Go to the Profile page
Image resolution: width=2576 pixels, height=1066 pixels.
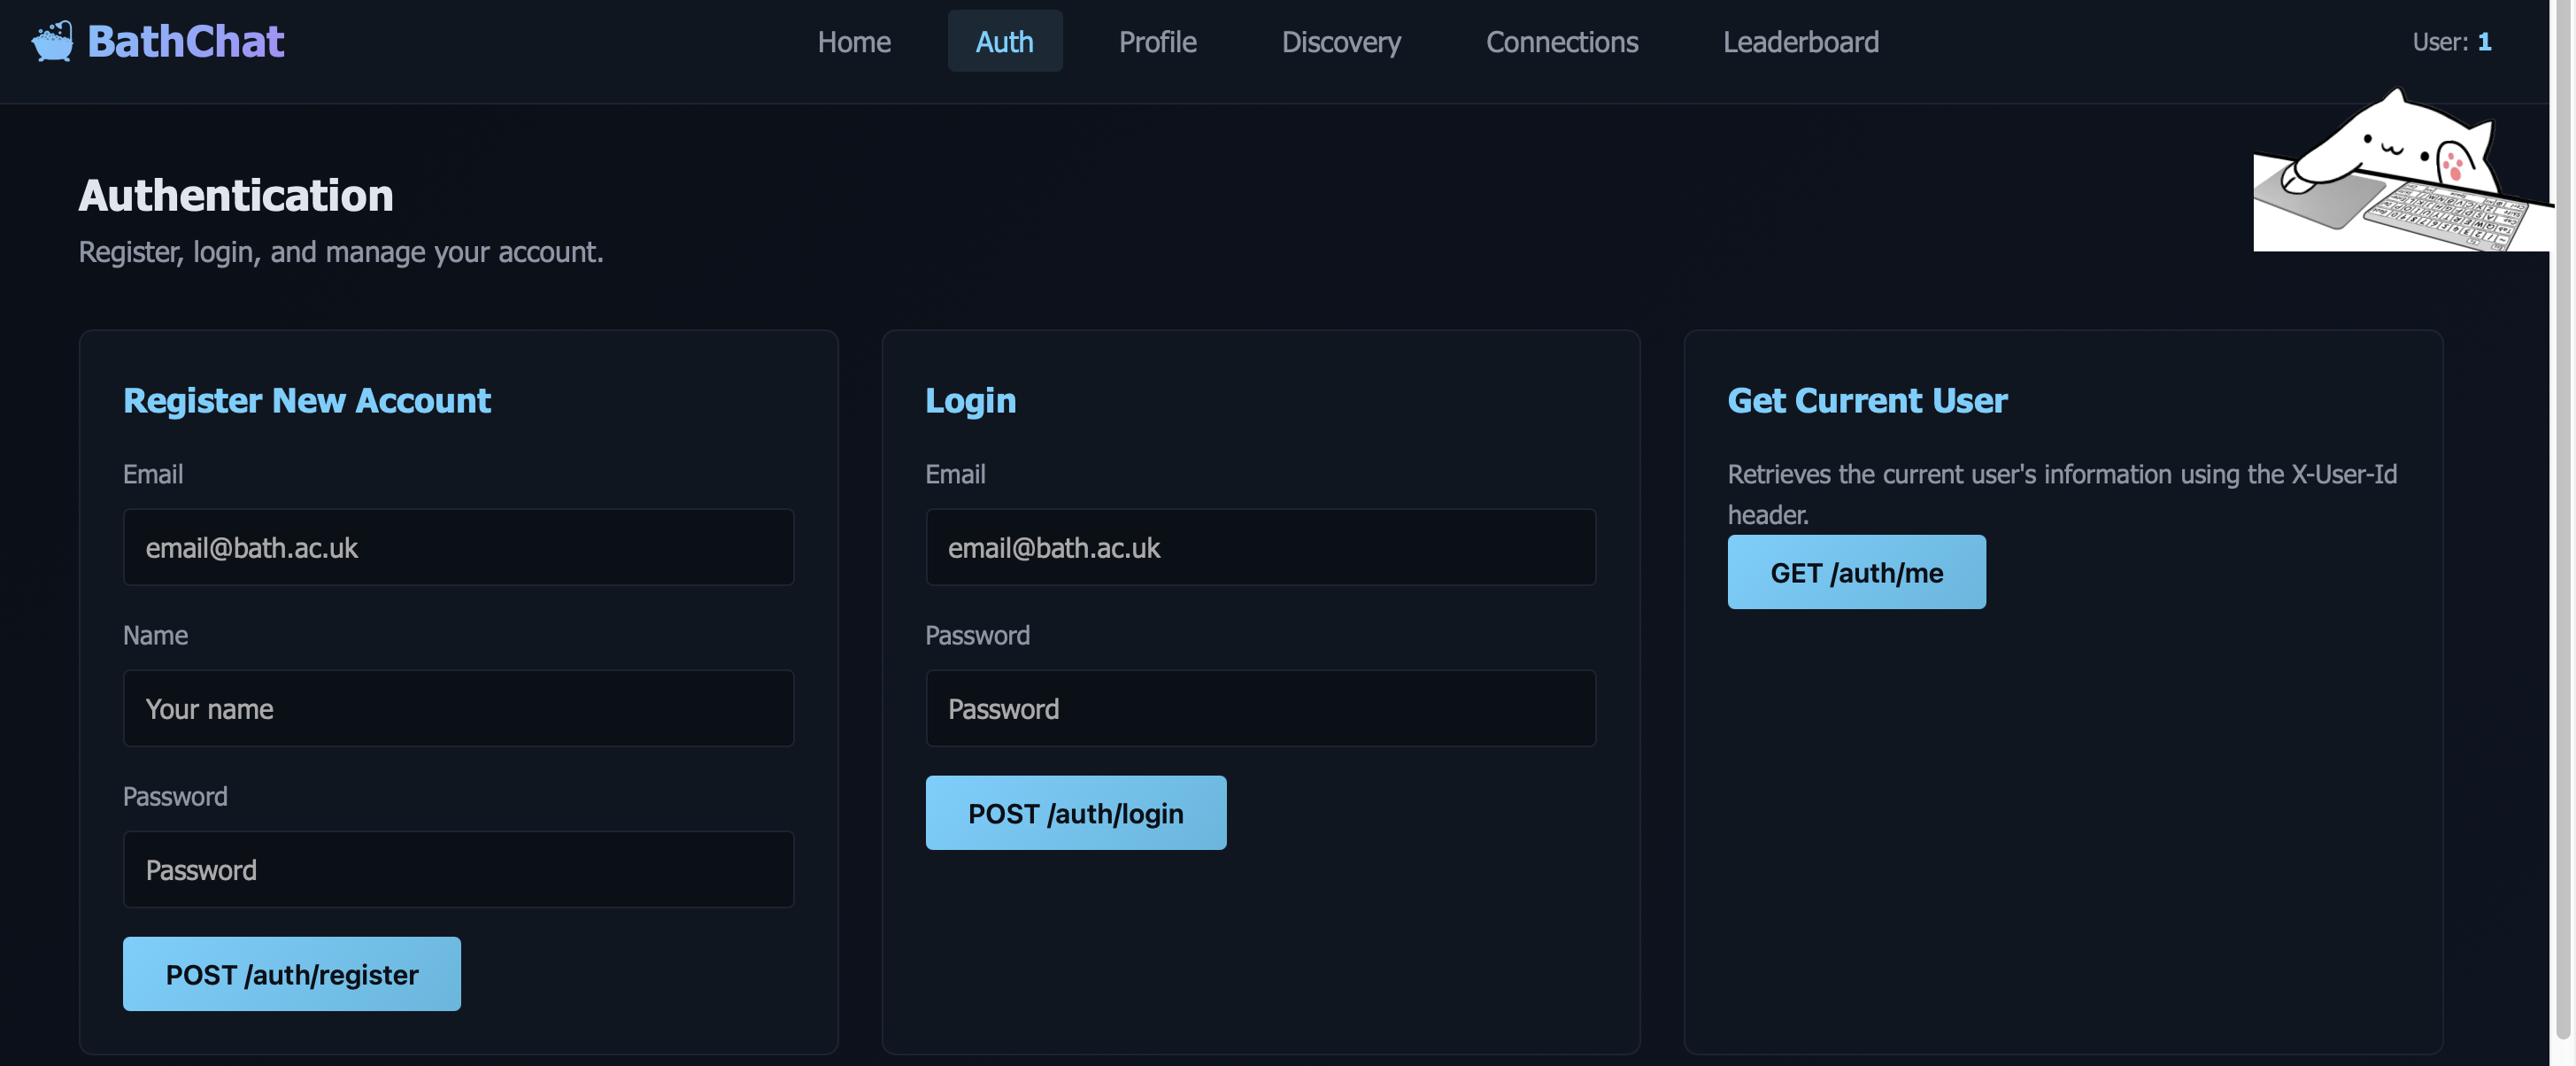pos(1157,41)
